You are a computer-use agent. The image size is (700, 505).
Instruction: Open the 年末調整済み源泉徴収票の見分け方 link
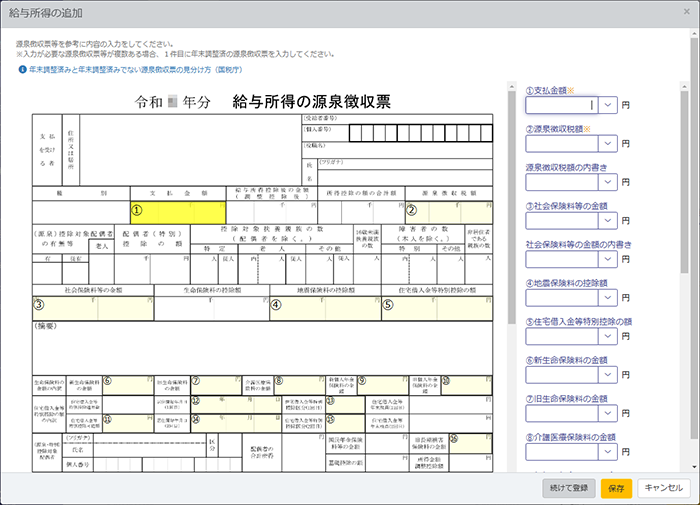(x=129, y=70)
